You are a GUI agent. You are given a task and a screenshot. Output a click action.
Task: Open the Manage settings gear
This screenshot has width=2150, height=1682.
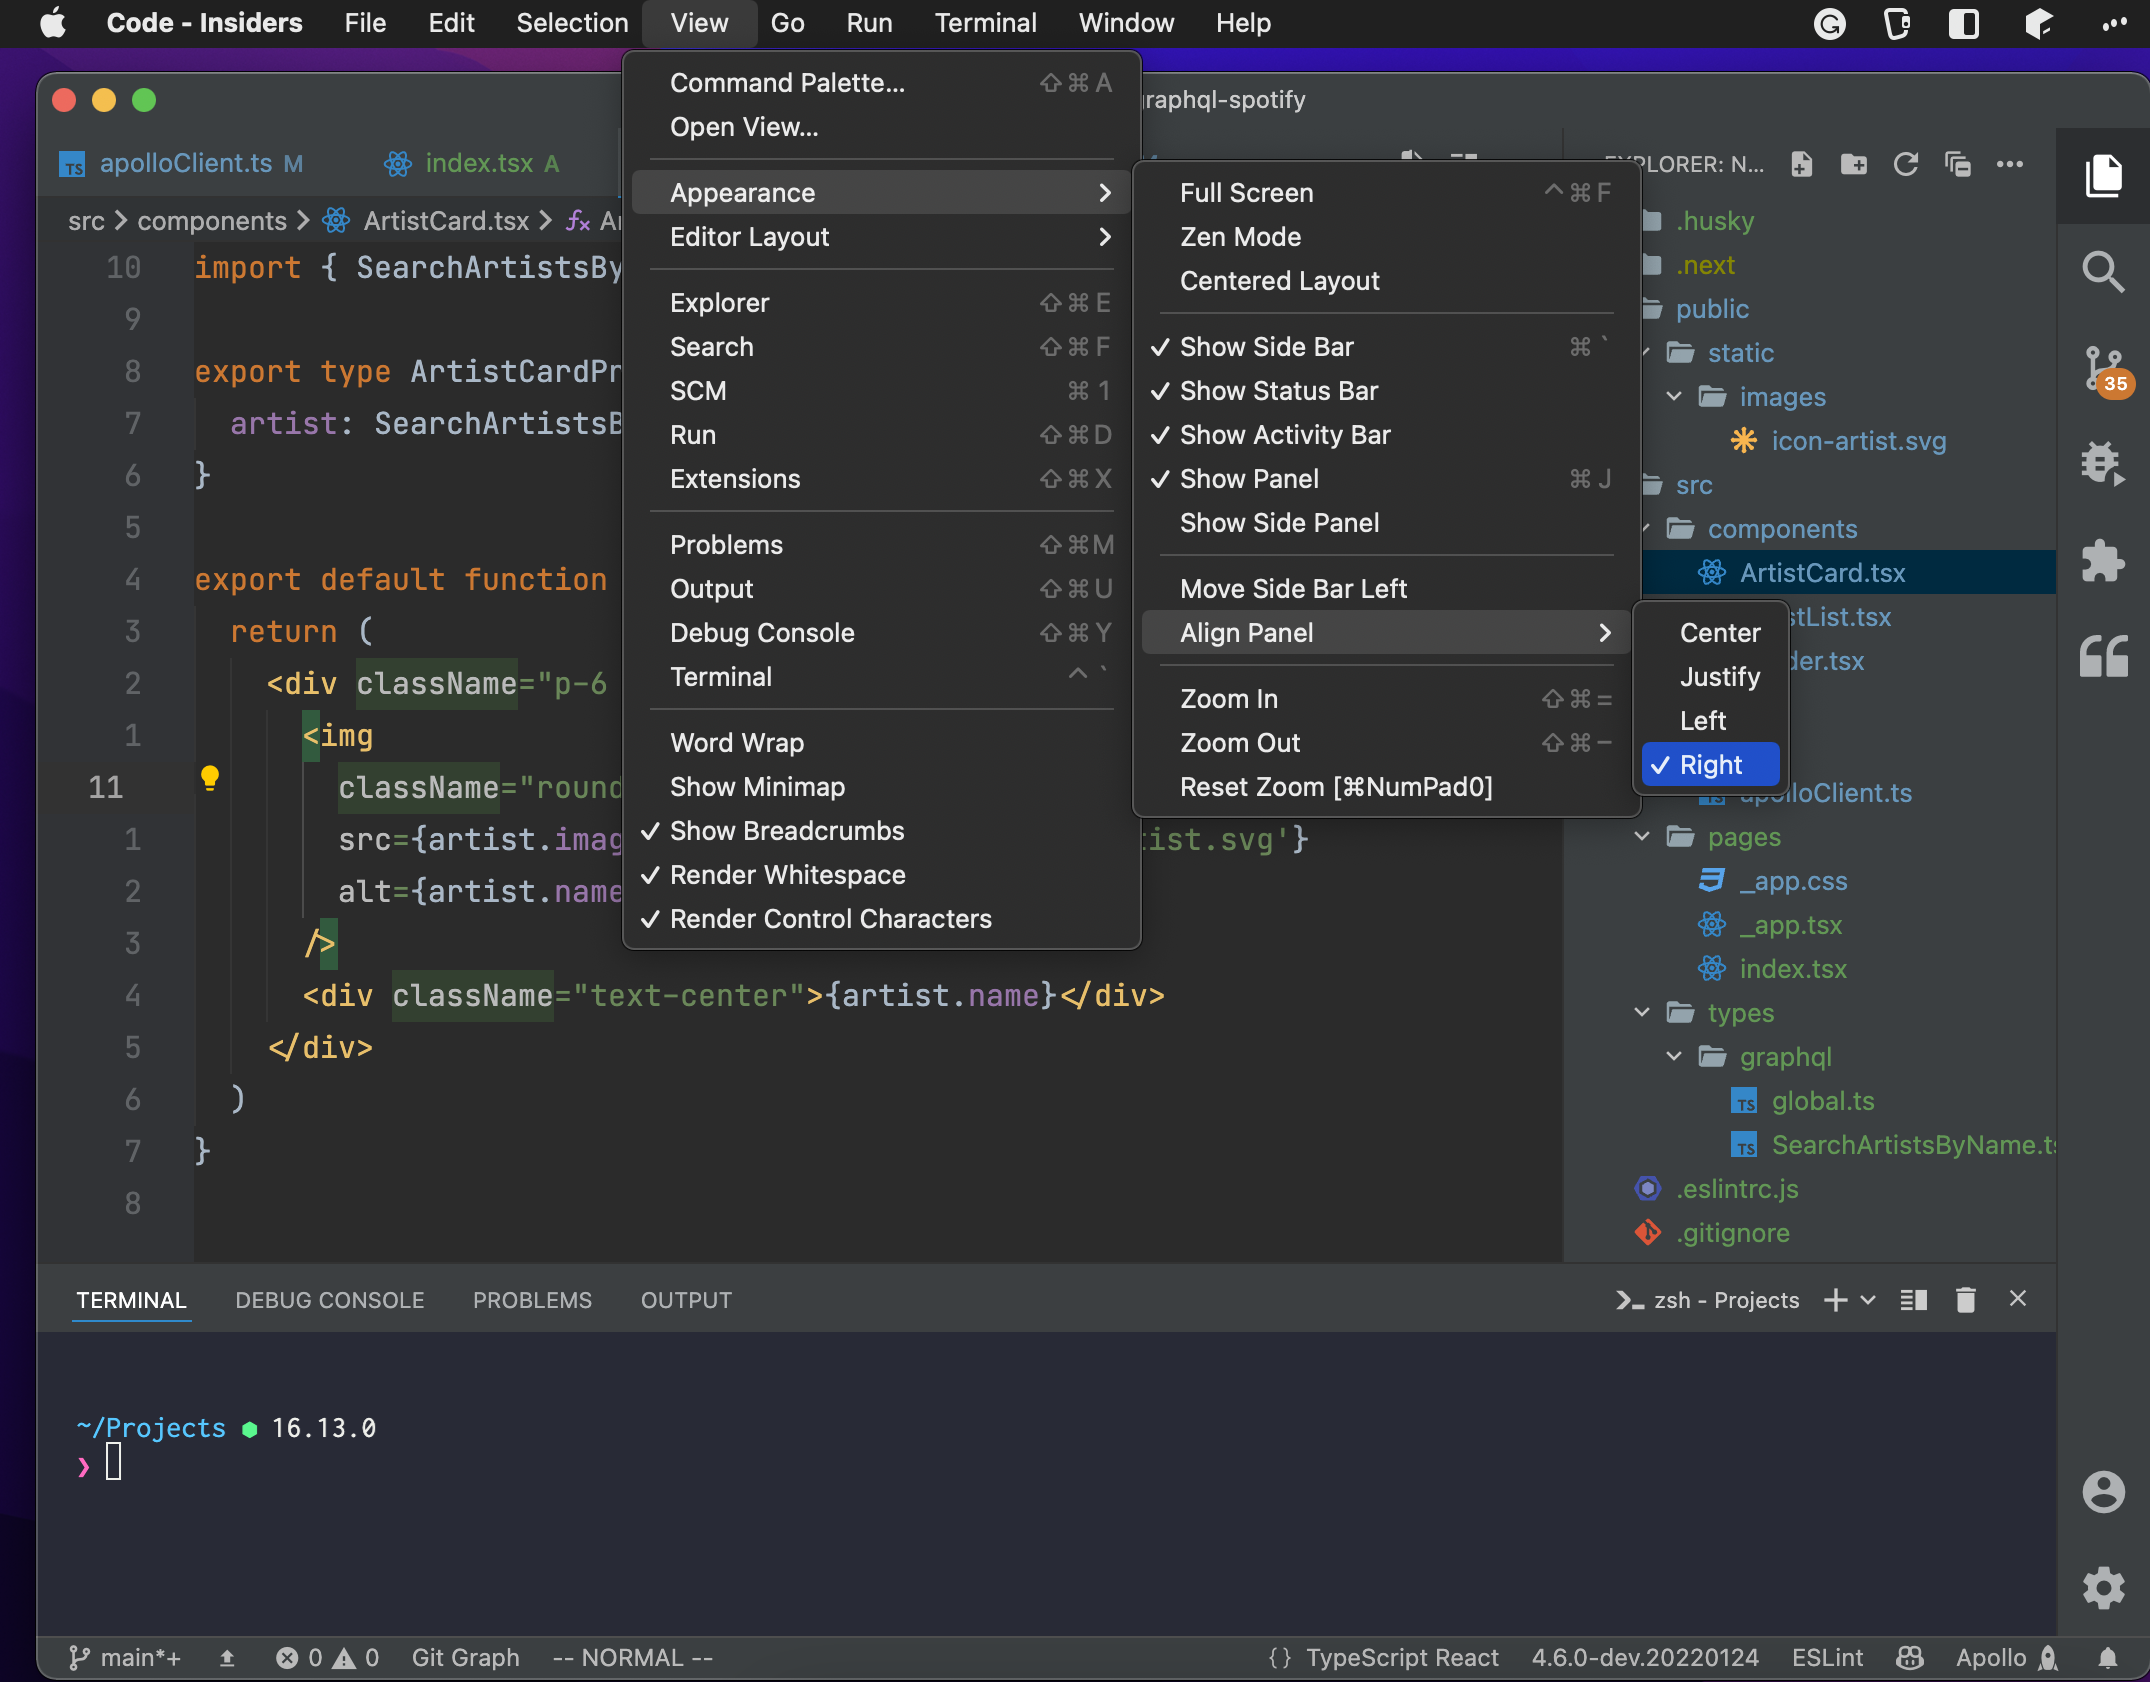click(2104, 1588)
